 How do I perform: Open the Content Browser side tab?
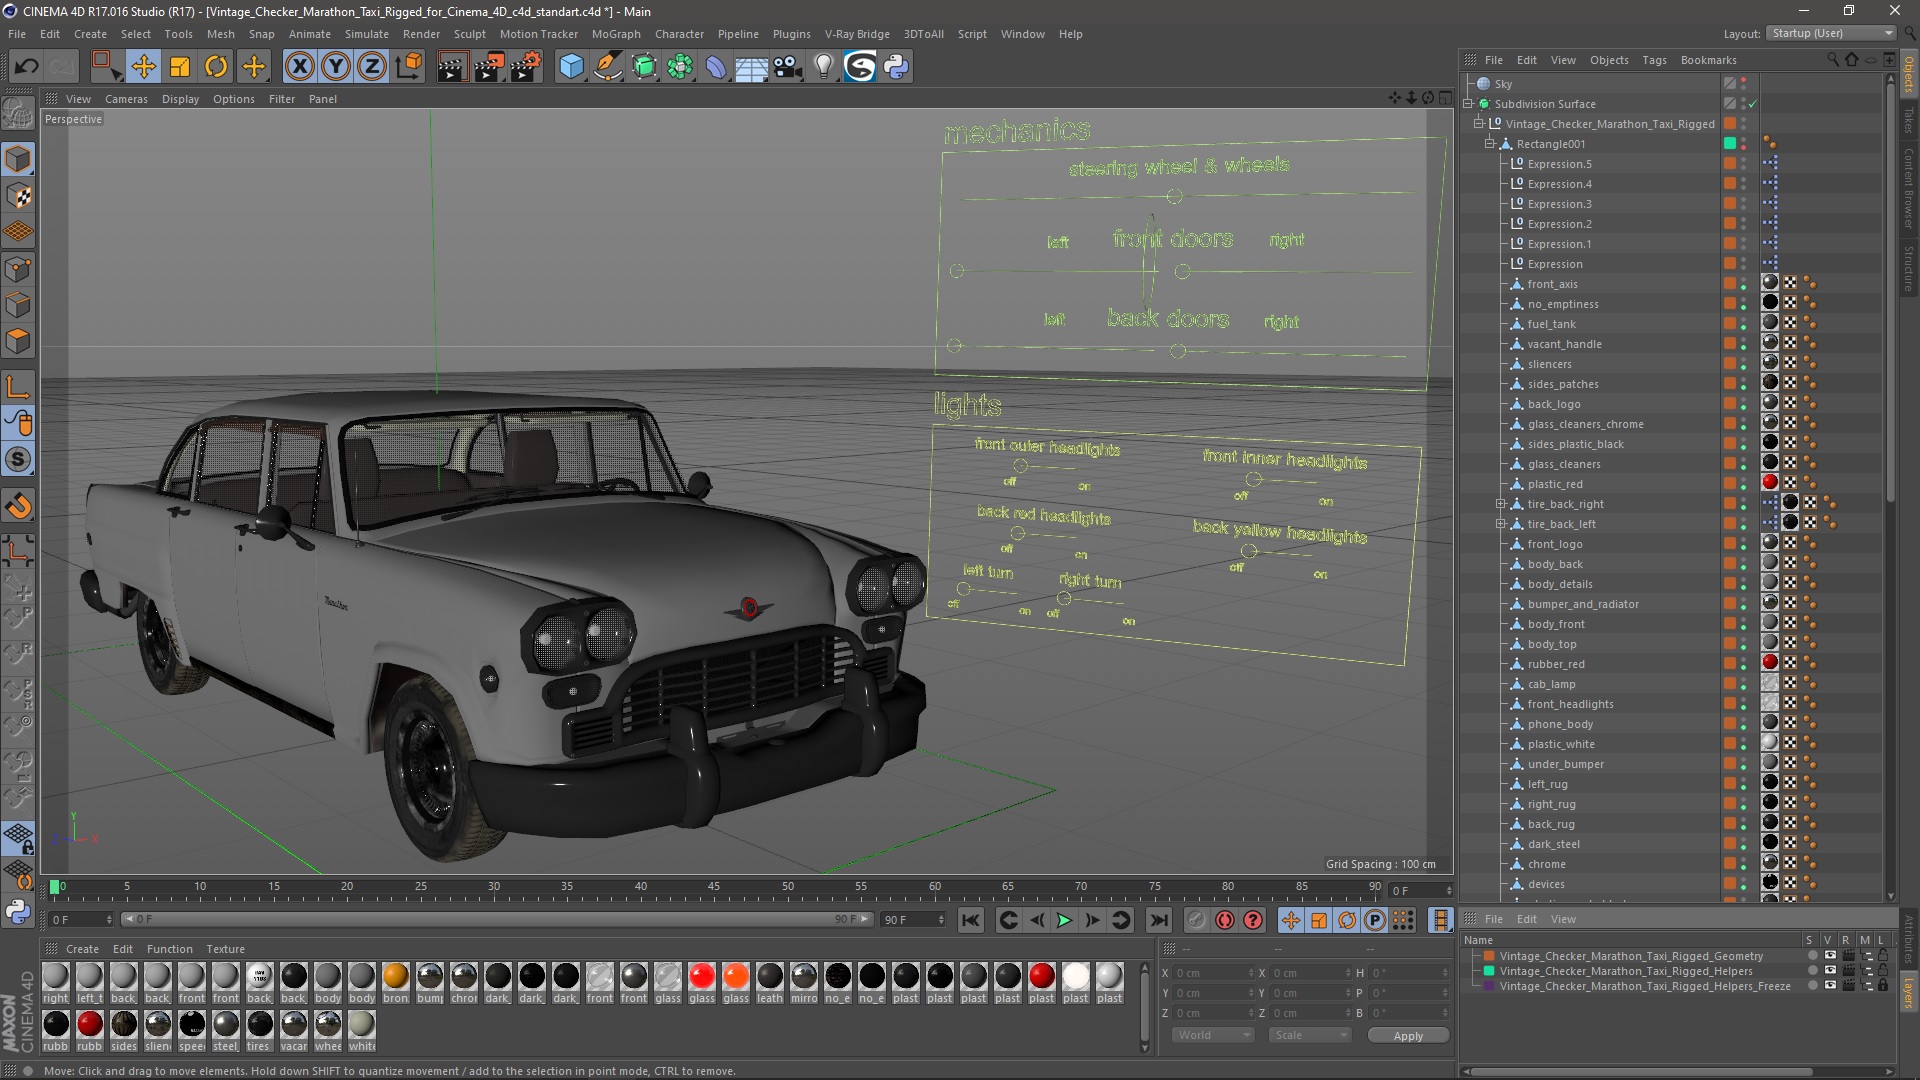(1908, 188)
